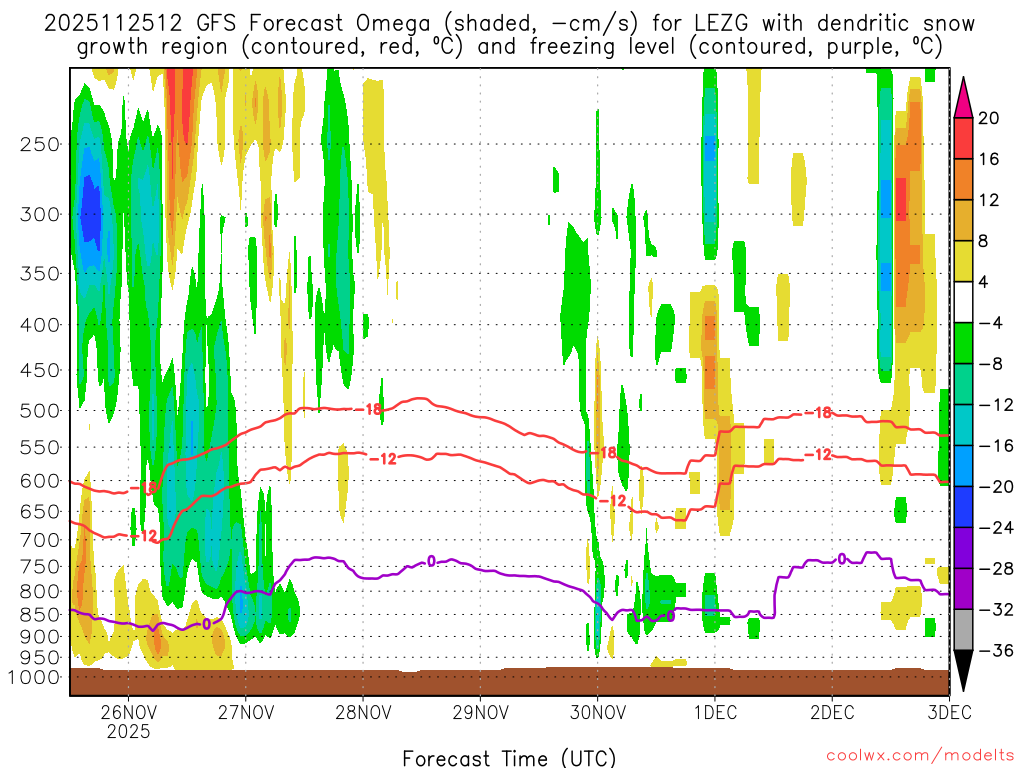
Task: Click the -12 contour label near 2DEC
Action: tap(818, 455)
